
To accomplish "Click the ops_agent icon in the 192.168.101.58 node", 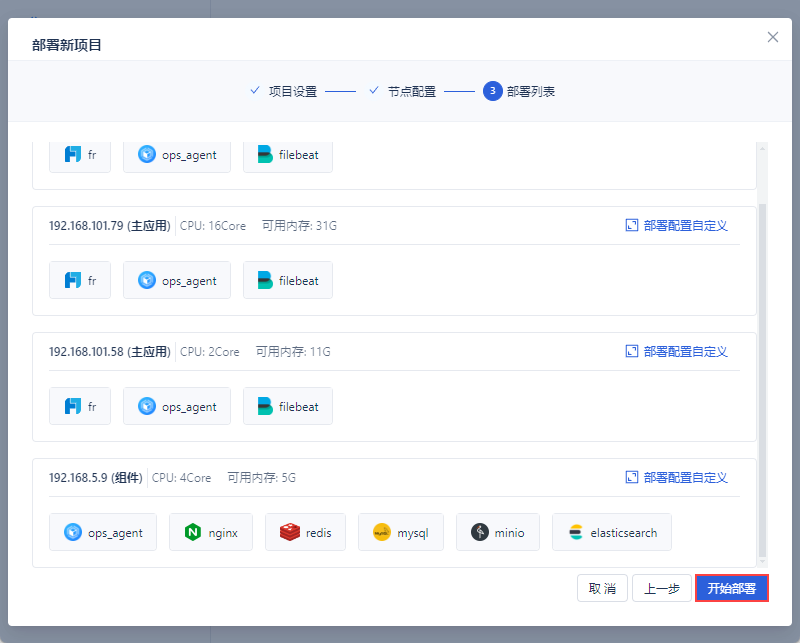I will 147,406.
